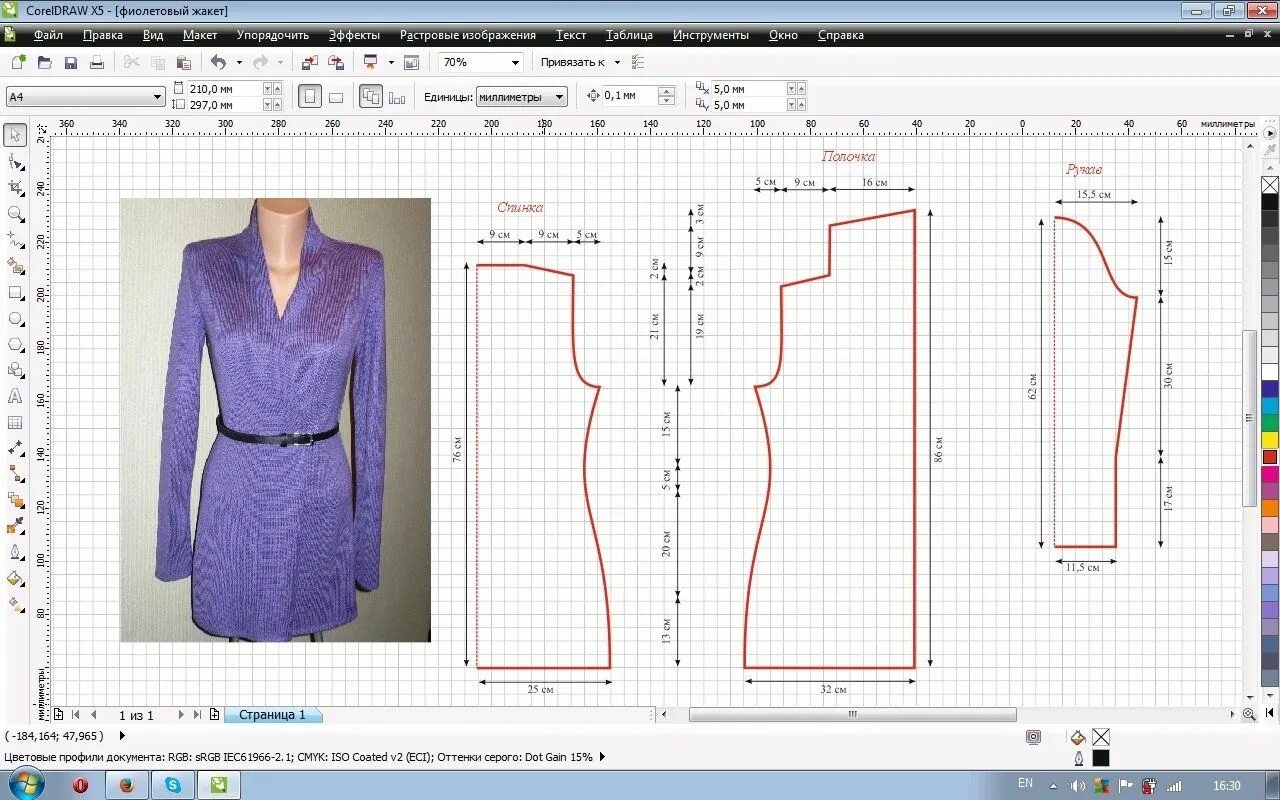Open the snap Options icon
Screen dimensions: 1280x800
[x=638, y=62]
